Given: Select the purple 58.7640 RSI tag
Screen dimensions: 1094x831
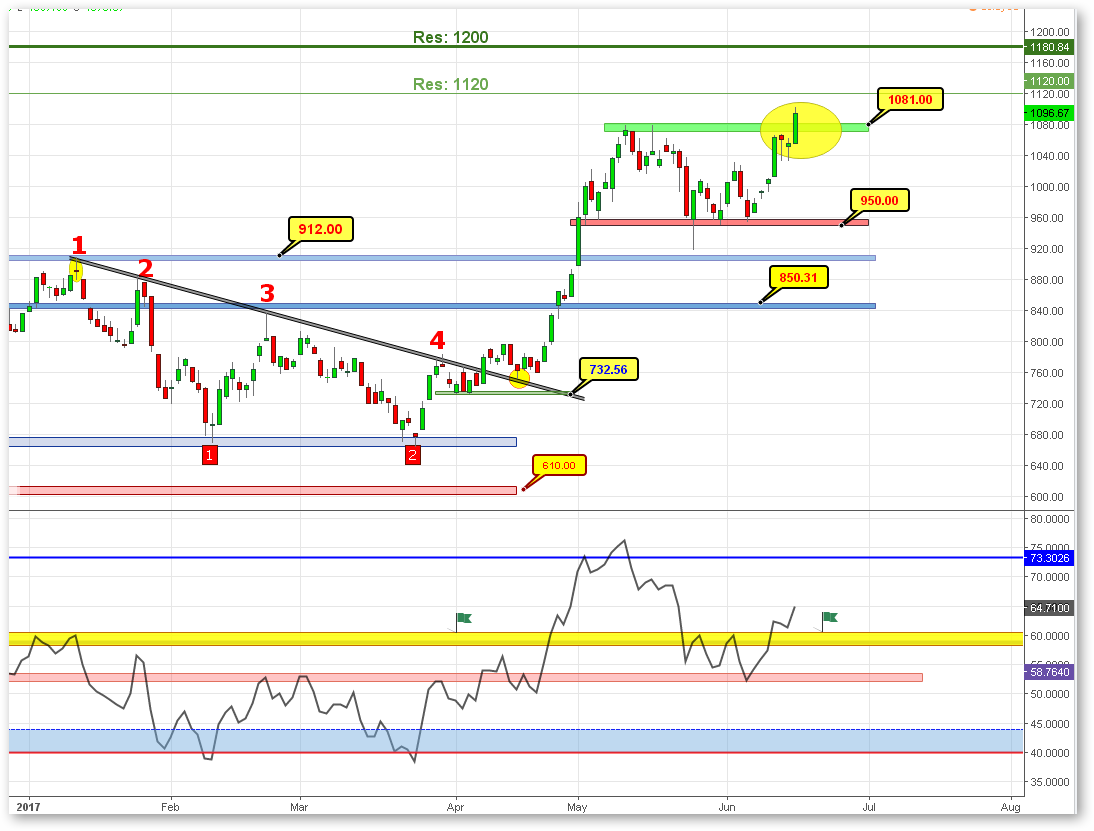Looking at the screenshot, I should 1049,672.
